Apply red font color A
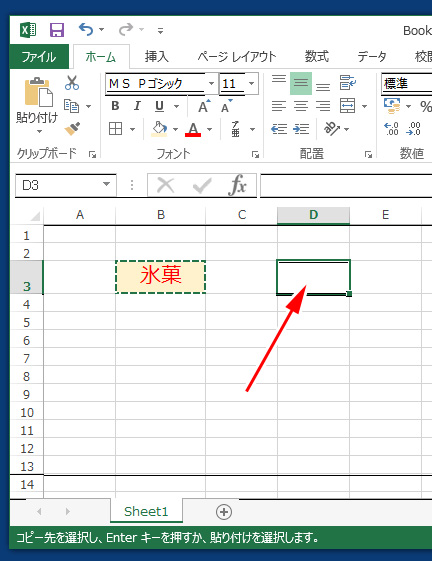 tap(193, 129)
